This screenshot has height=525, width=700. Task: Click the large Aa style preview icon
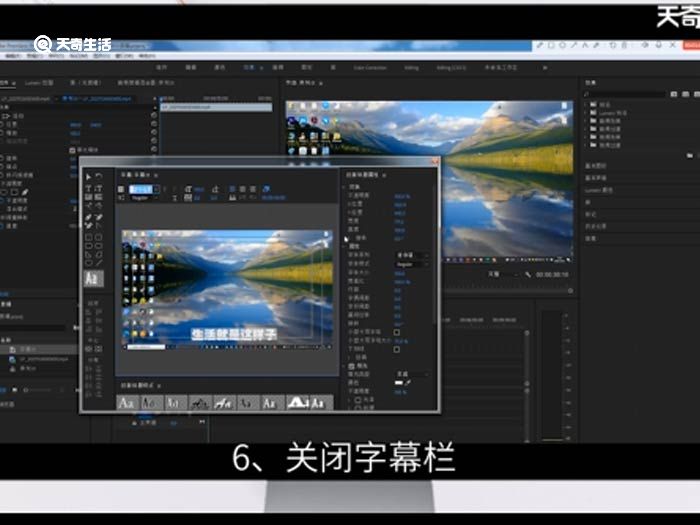pos(93,278)
